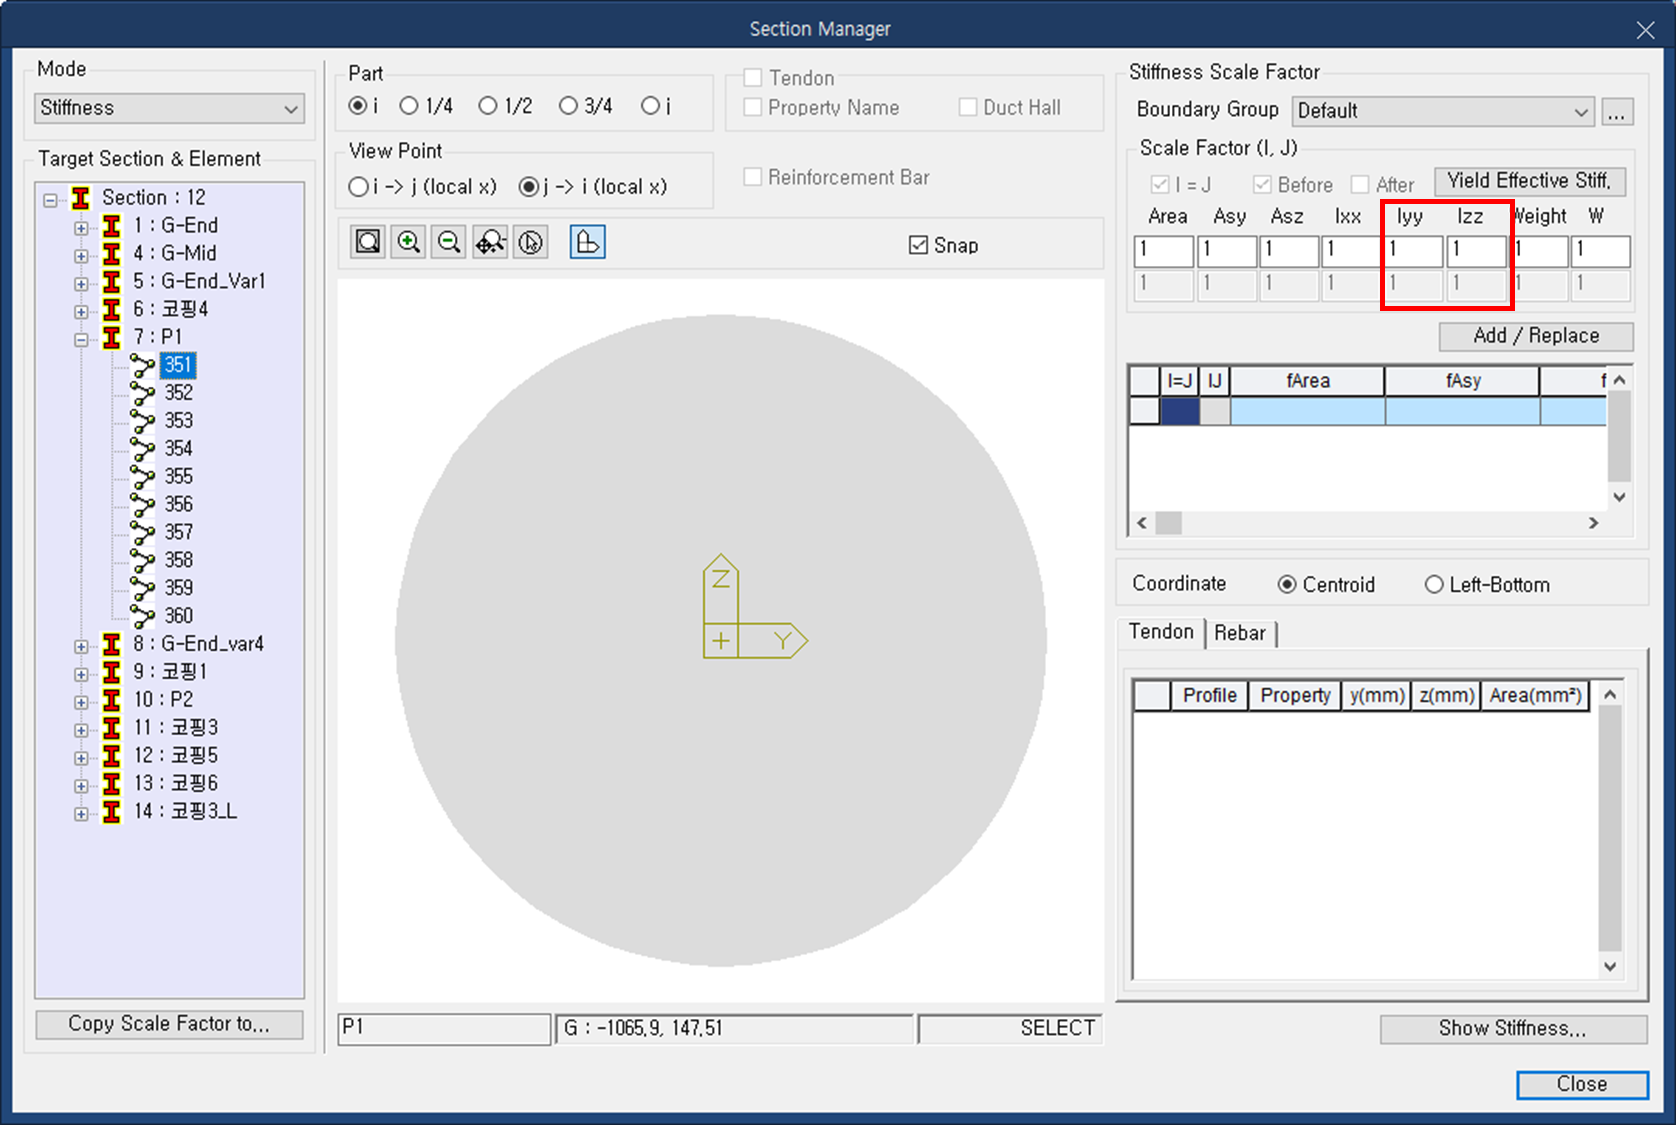Click the zoom out magnifier icon
The width and height of the screenshot is (1676, 1125).
tap(449, 242)
